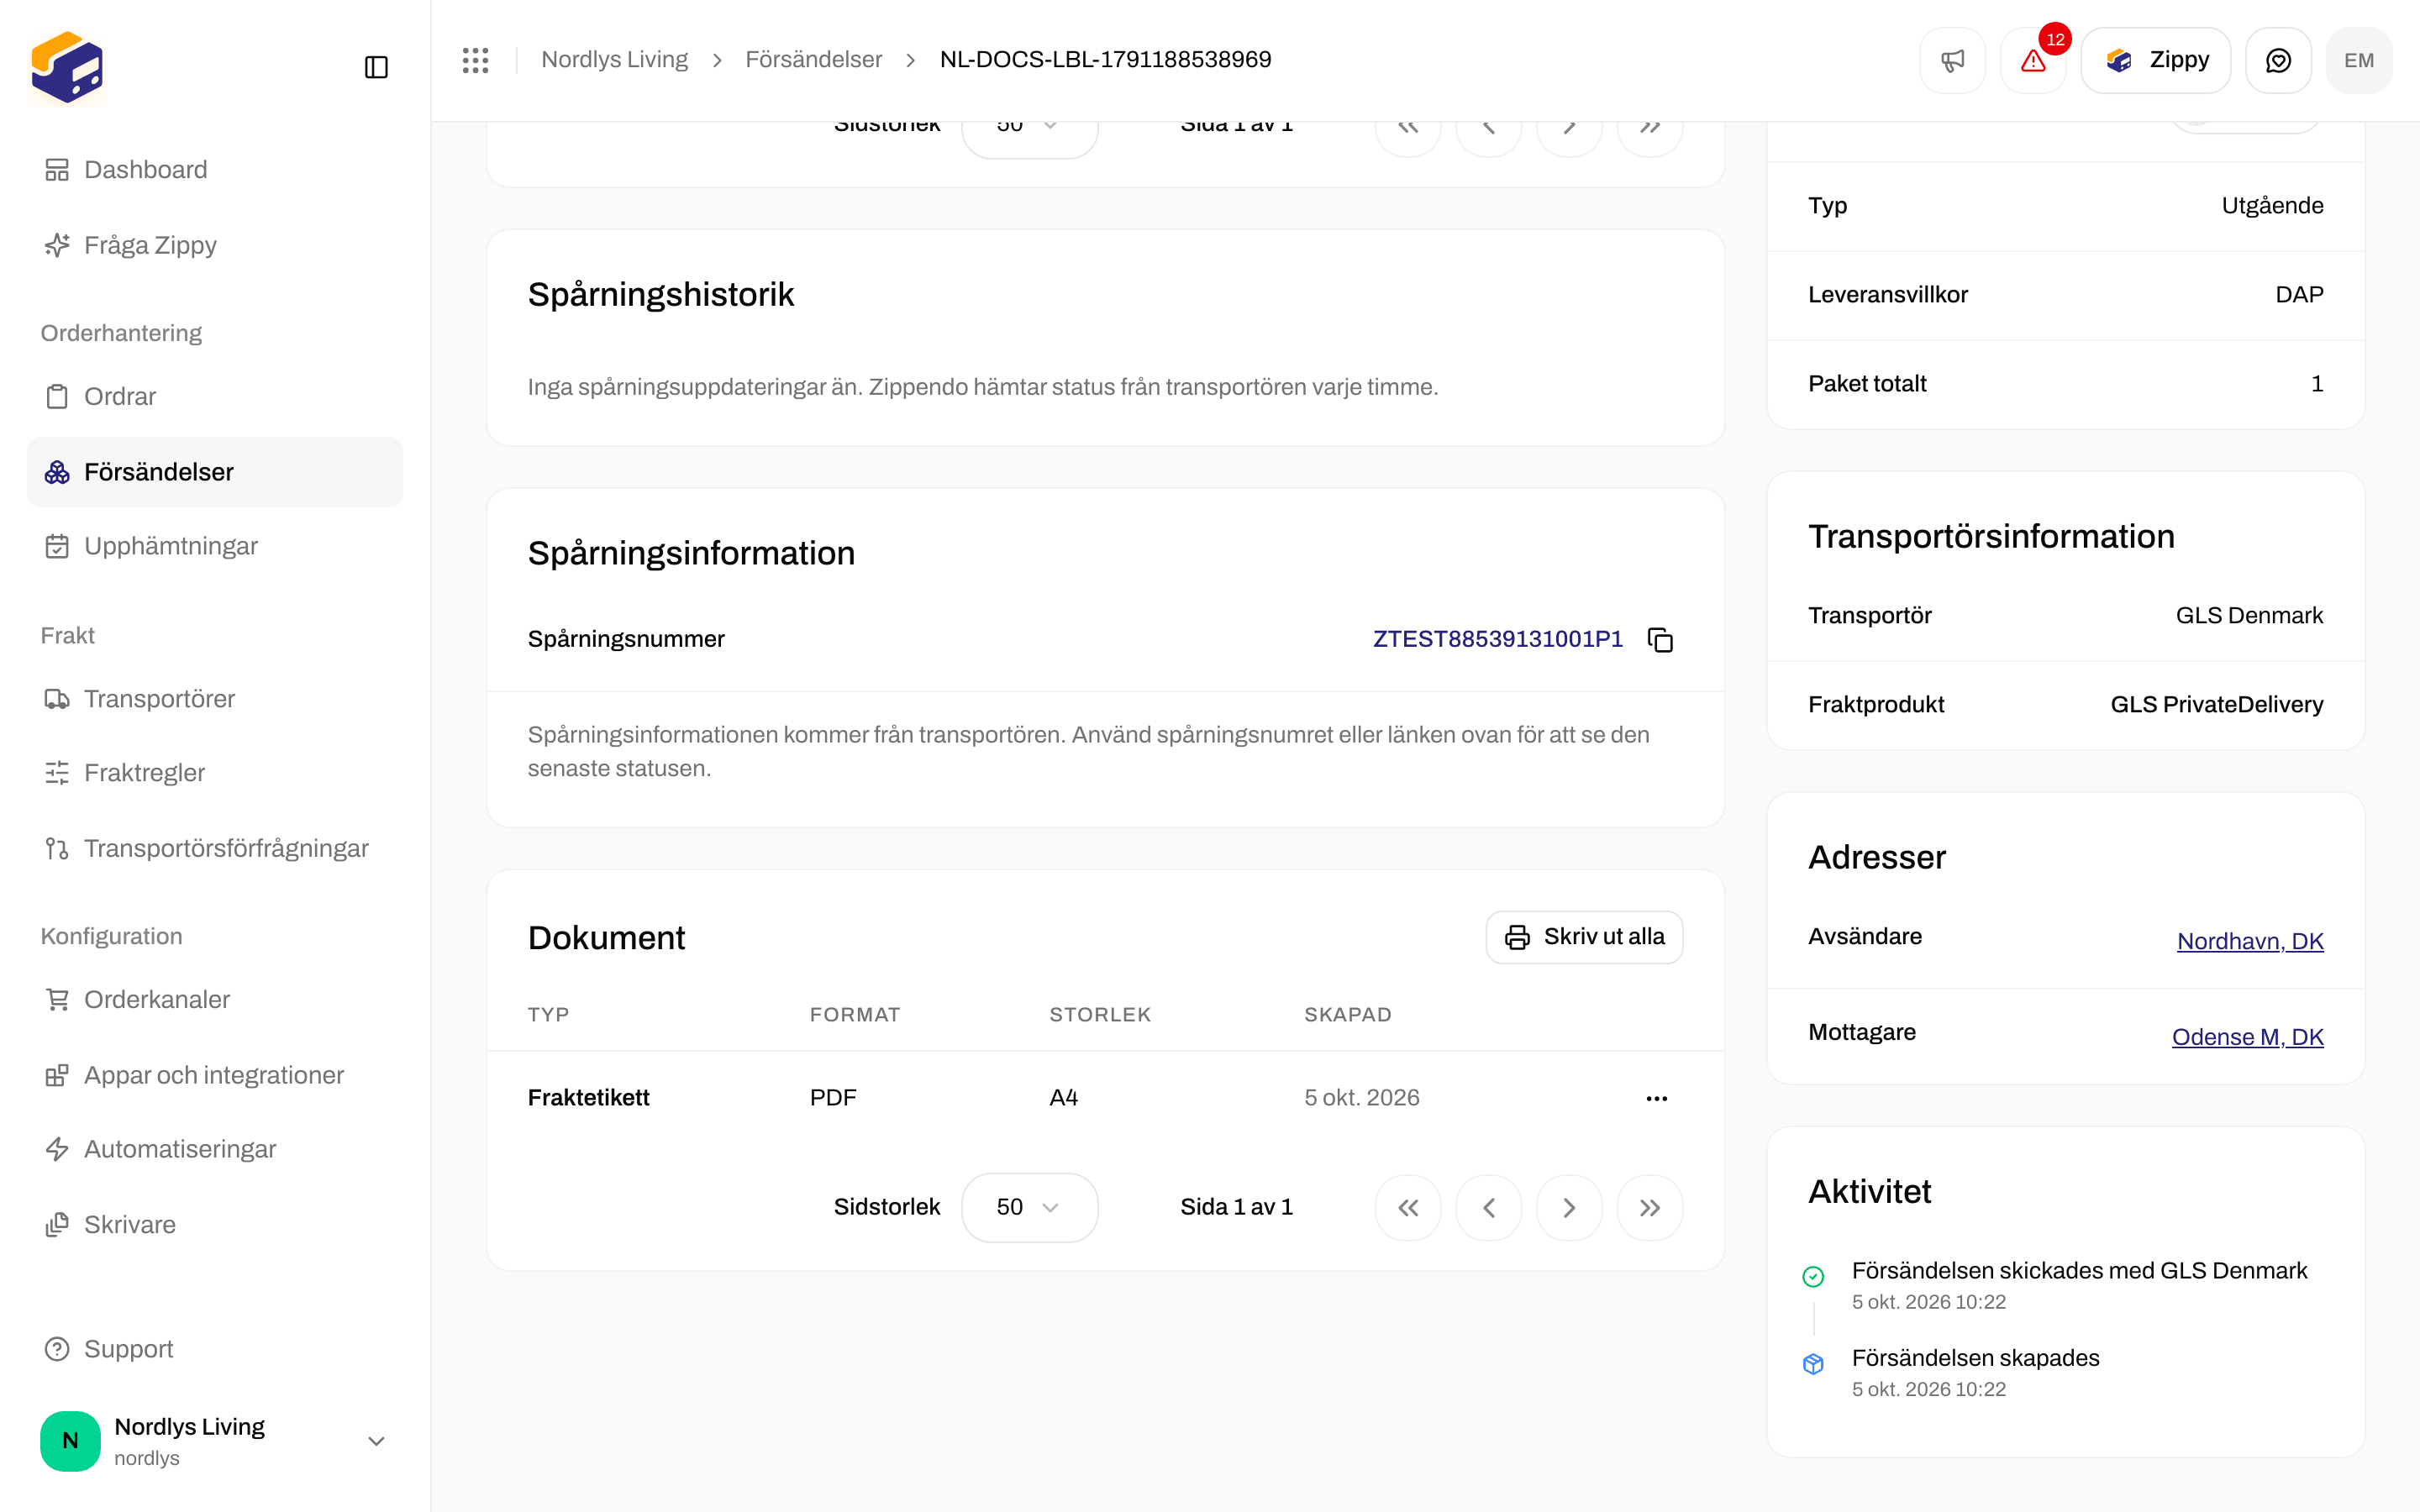The height and width of the screenshot is (1512, 2420).
Task: Open Upphämtningar page
Action: [x=215, y=546]
